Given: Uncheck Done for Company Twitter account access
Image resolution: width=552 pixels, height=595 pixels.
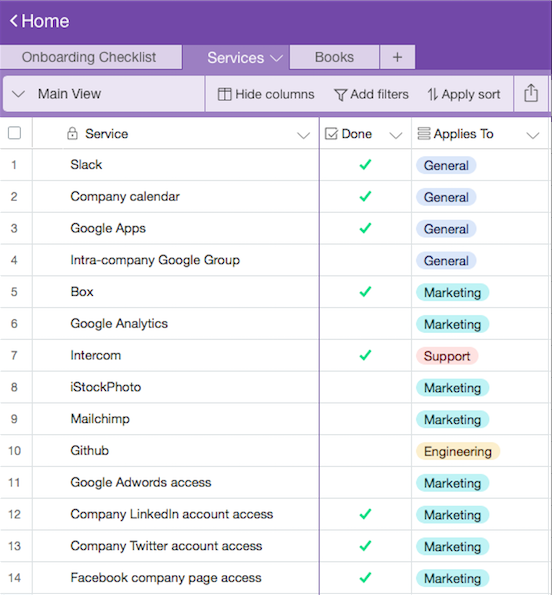Looking at the screenshot, I should point(365,546).
